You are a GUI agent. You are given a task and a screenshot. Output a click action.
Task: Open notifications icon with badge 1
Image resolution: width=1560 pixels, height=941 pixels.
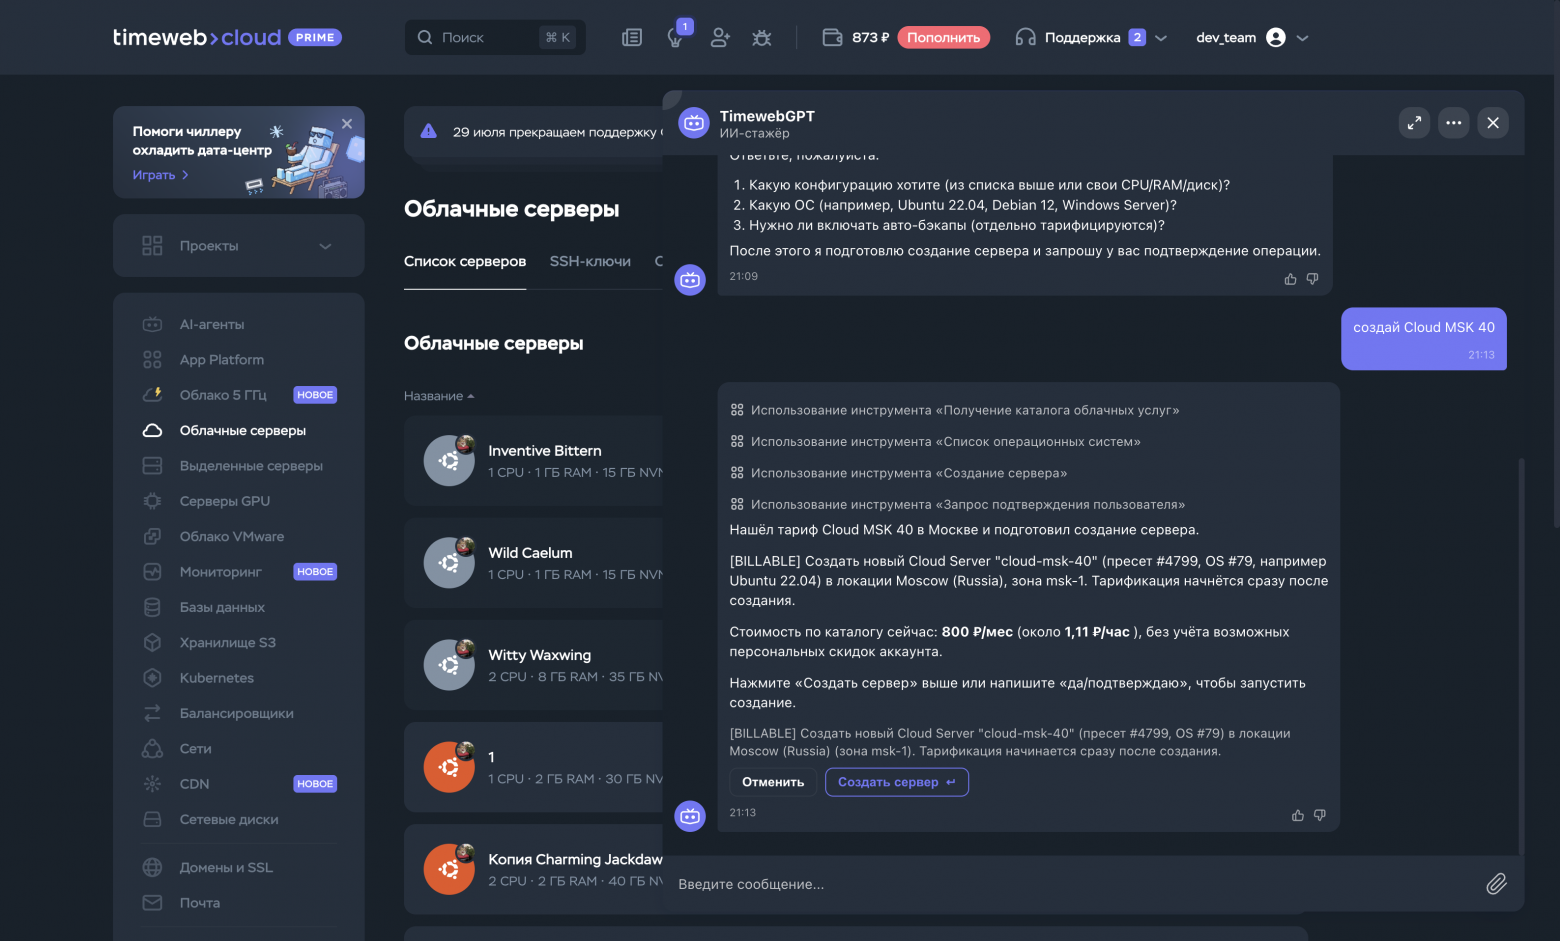coord(677,37)
